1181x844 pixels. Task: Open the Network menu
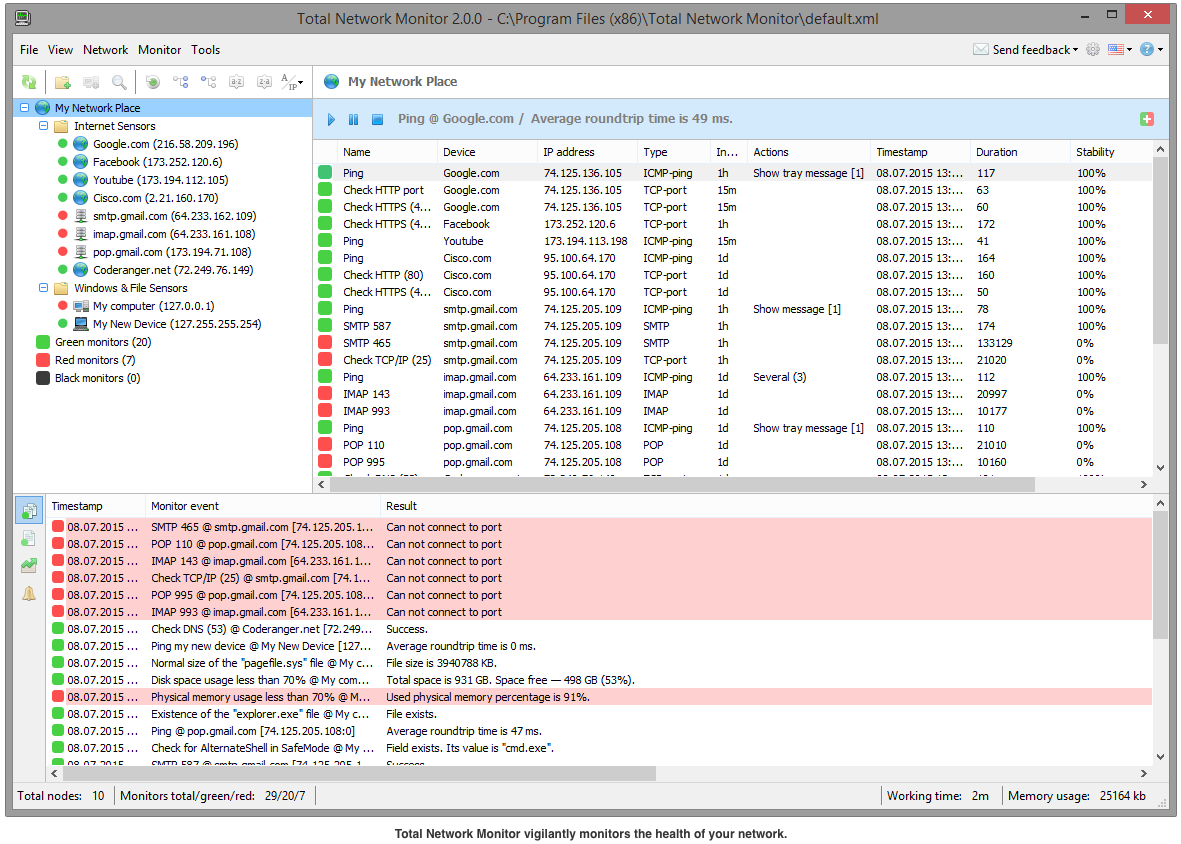click(105, 49)
